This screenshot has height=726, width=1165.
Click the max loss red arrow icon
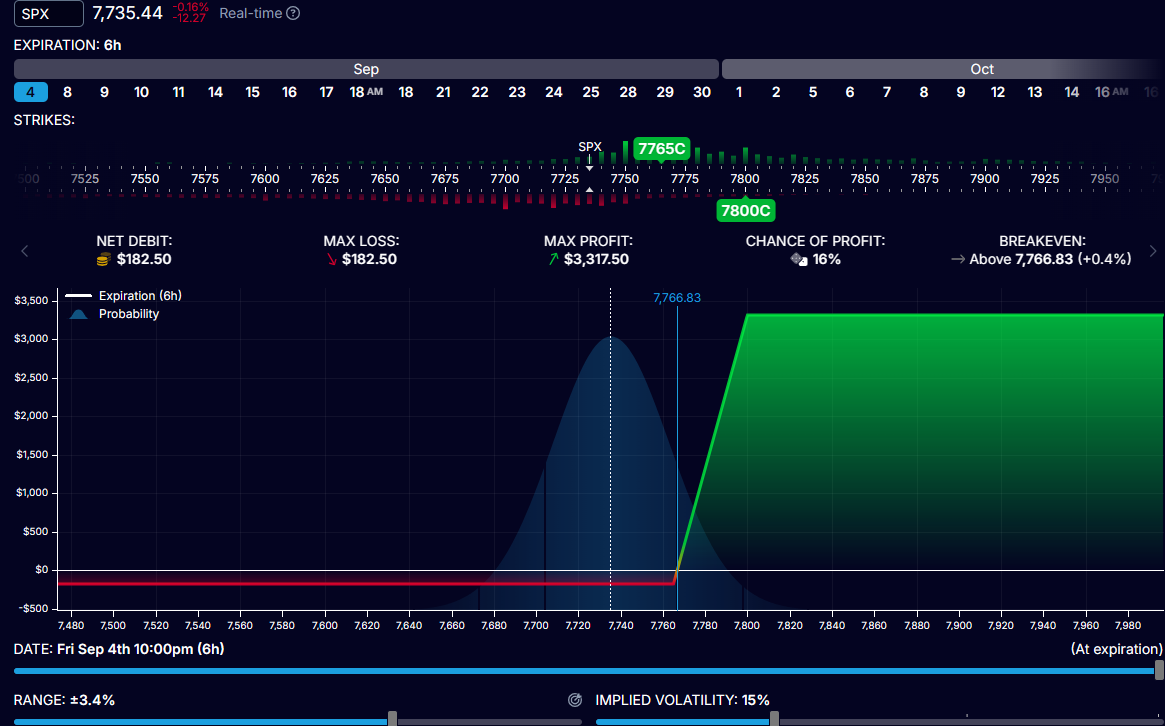[331, 259]
